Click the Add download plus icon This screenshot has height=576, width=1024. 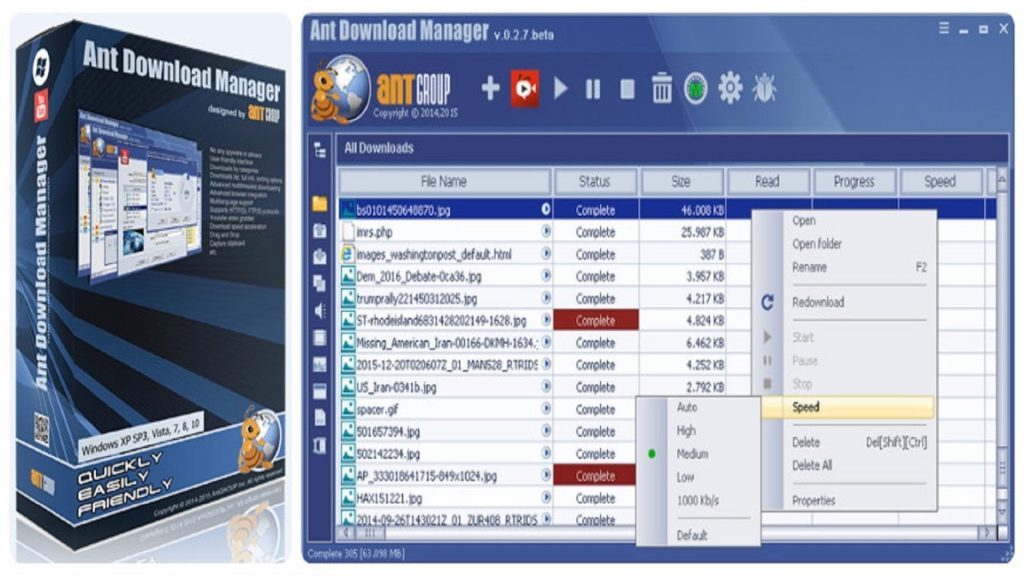(490, 89)
